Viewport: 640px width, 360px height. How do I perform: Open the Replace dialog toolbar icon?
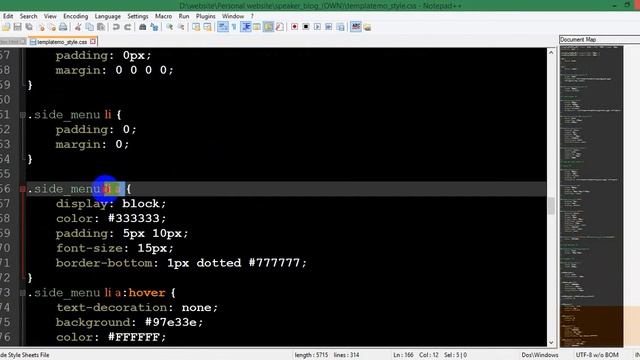[154, 27]
